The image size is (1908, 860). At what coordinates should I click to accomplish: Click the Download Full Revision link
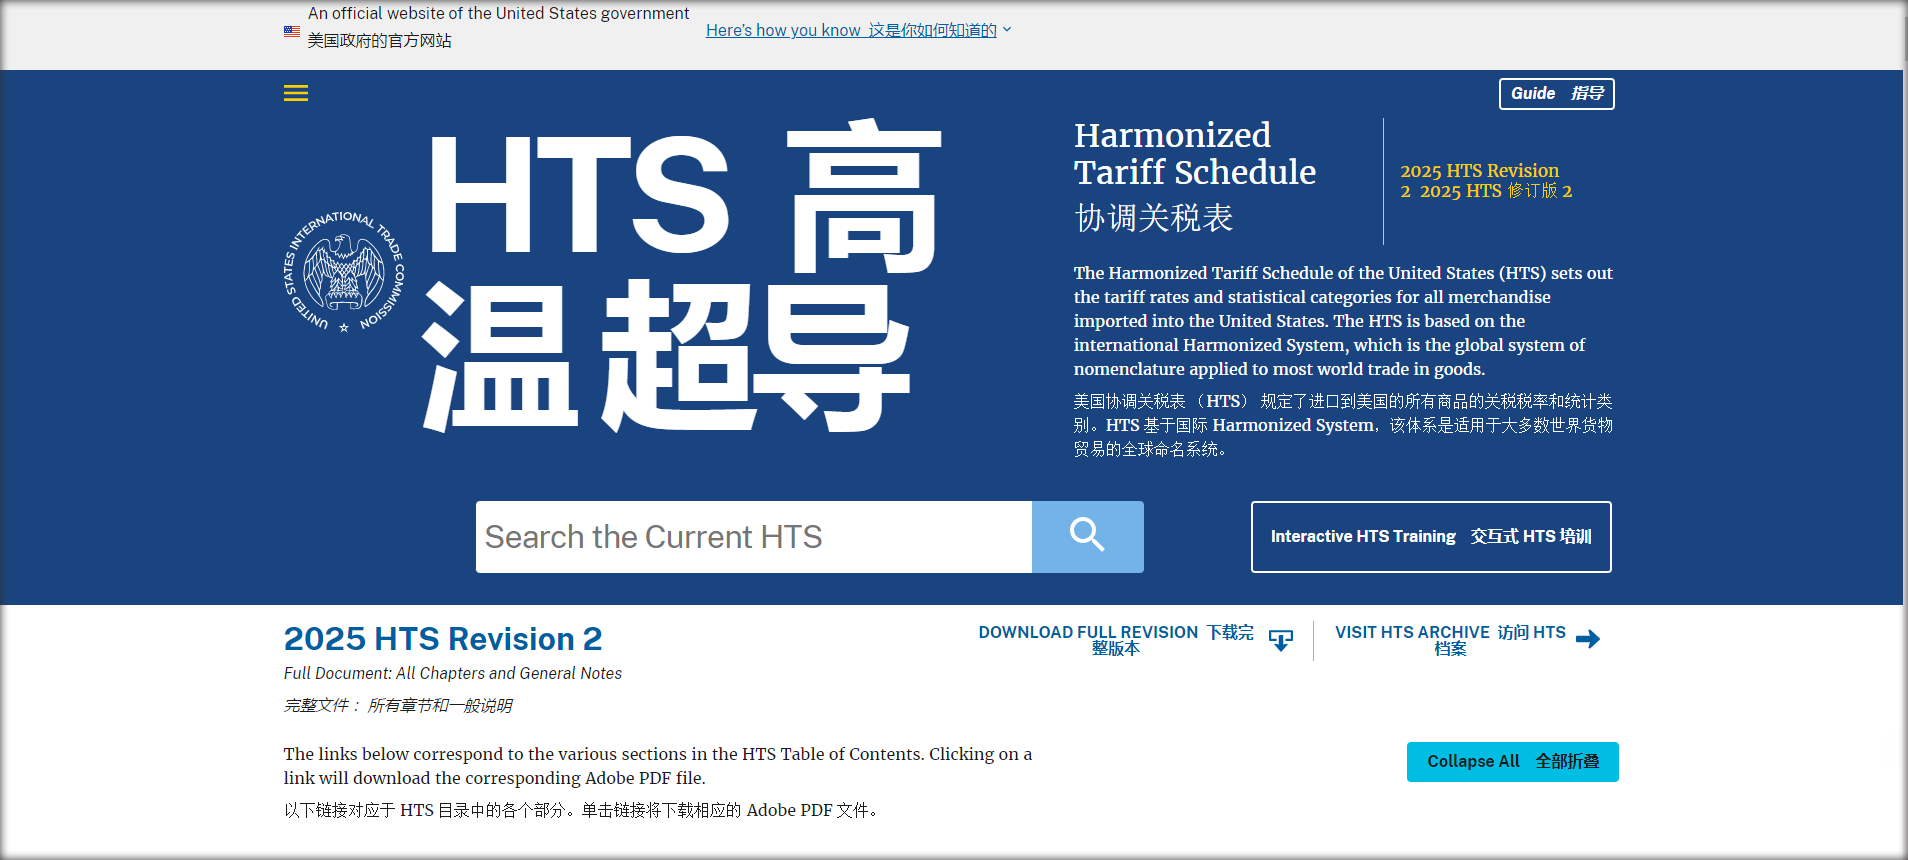[1116, 640]
